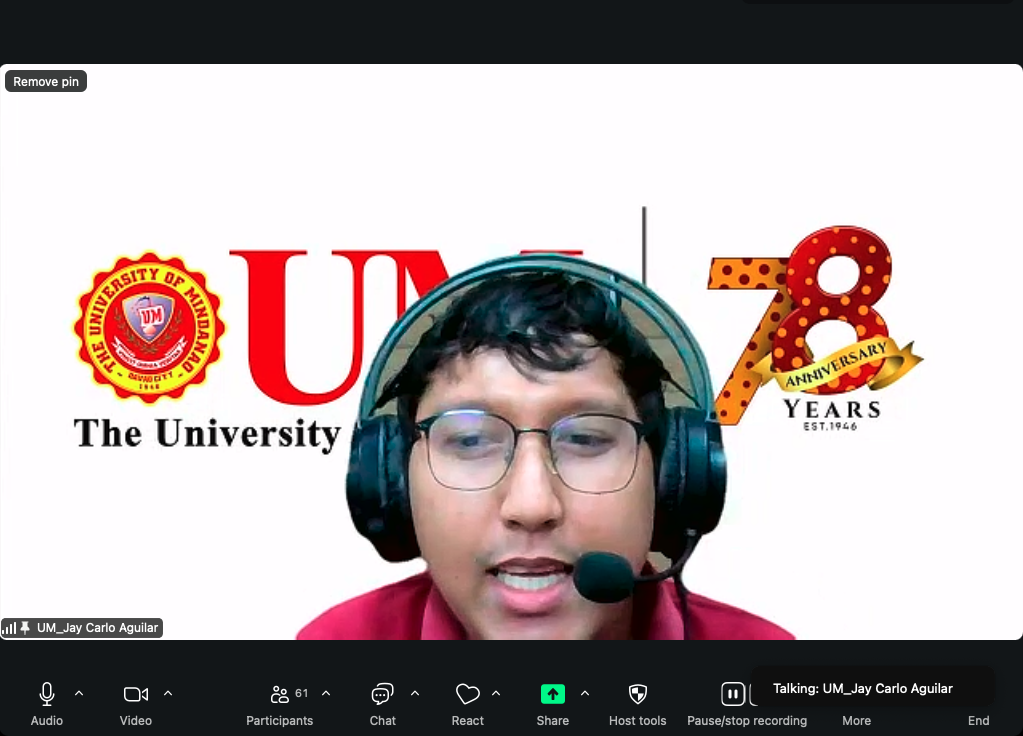Select the UM_Jay Carlo Aguilar name label

tap(97, 628)
